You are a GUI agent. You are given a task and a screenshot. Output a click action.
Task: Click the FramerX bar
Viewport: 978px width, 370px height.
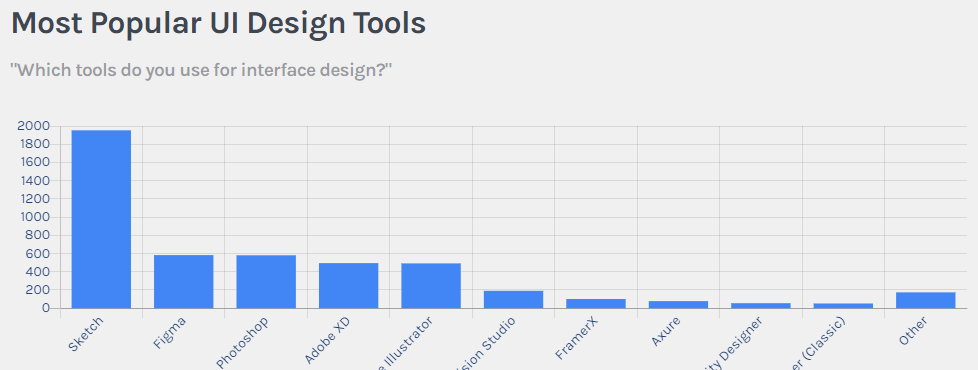pos(596,303)
